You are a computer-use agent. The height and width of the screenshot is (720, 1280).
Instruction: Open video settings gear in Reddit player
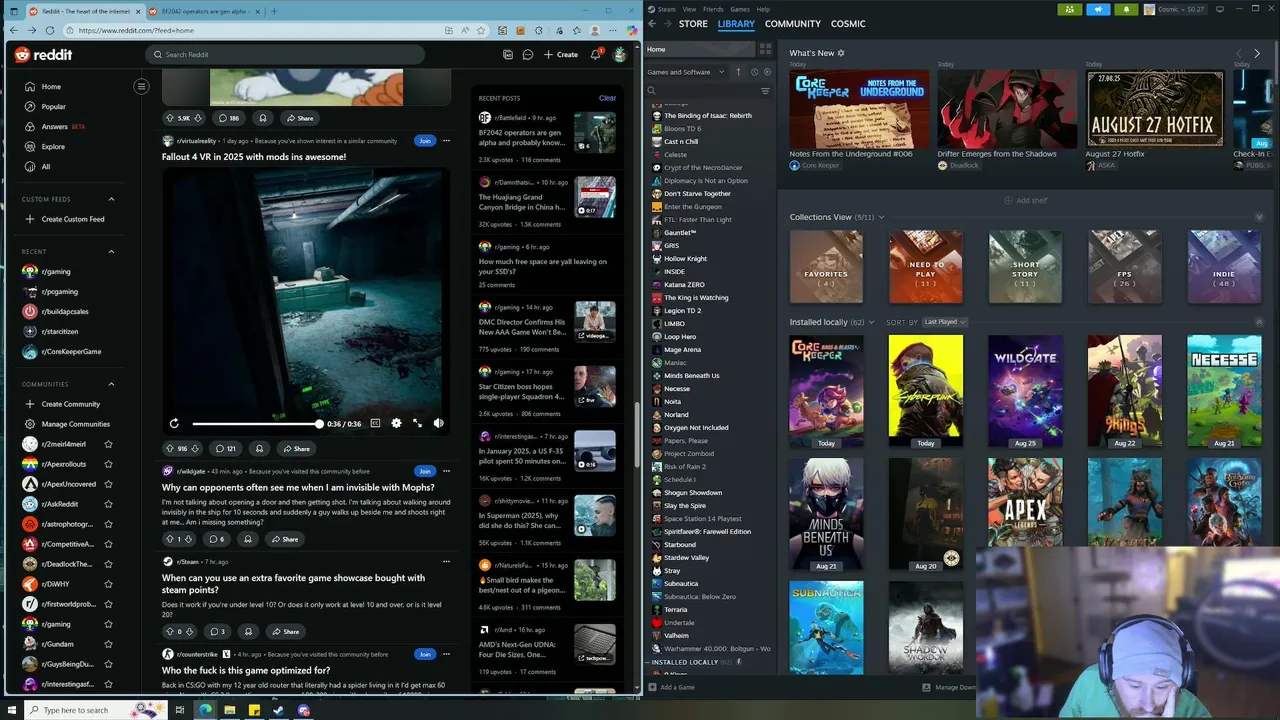(x=396, y=423)
